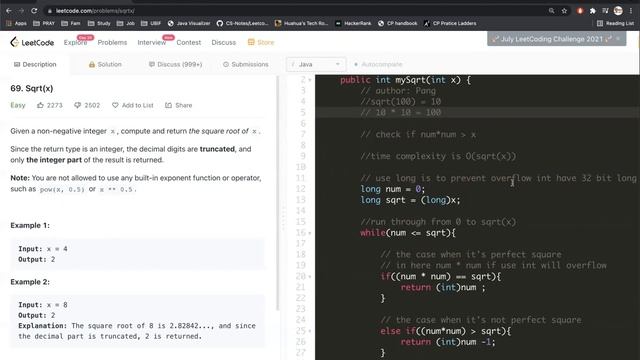Open the Extensions puzzle piece menu
This screenshot has height=360, width=640.
point(593,11)
